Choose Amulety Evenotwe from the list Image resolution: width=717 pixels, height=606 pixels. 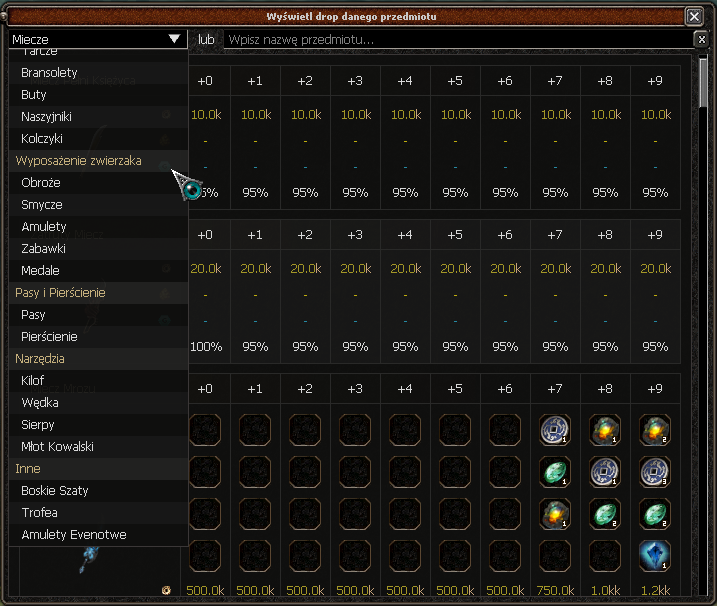73,535
